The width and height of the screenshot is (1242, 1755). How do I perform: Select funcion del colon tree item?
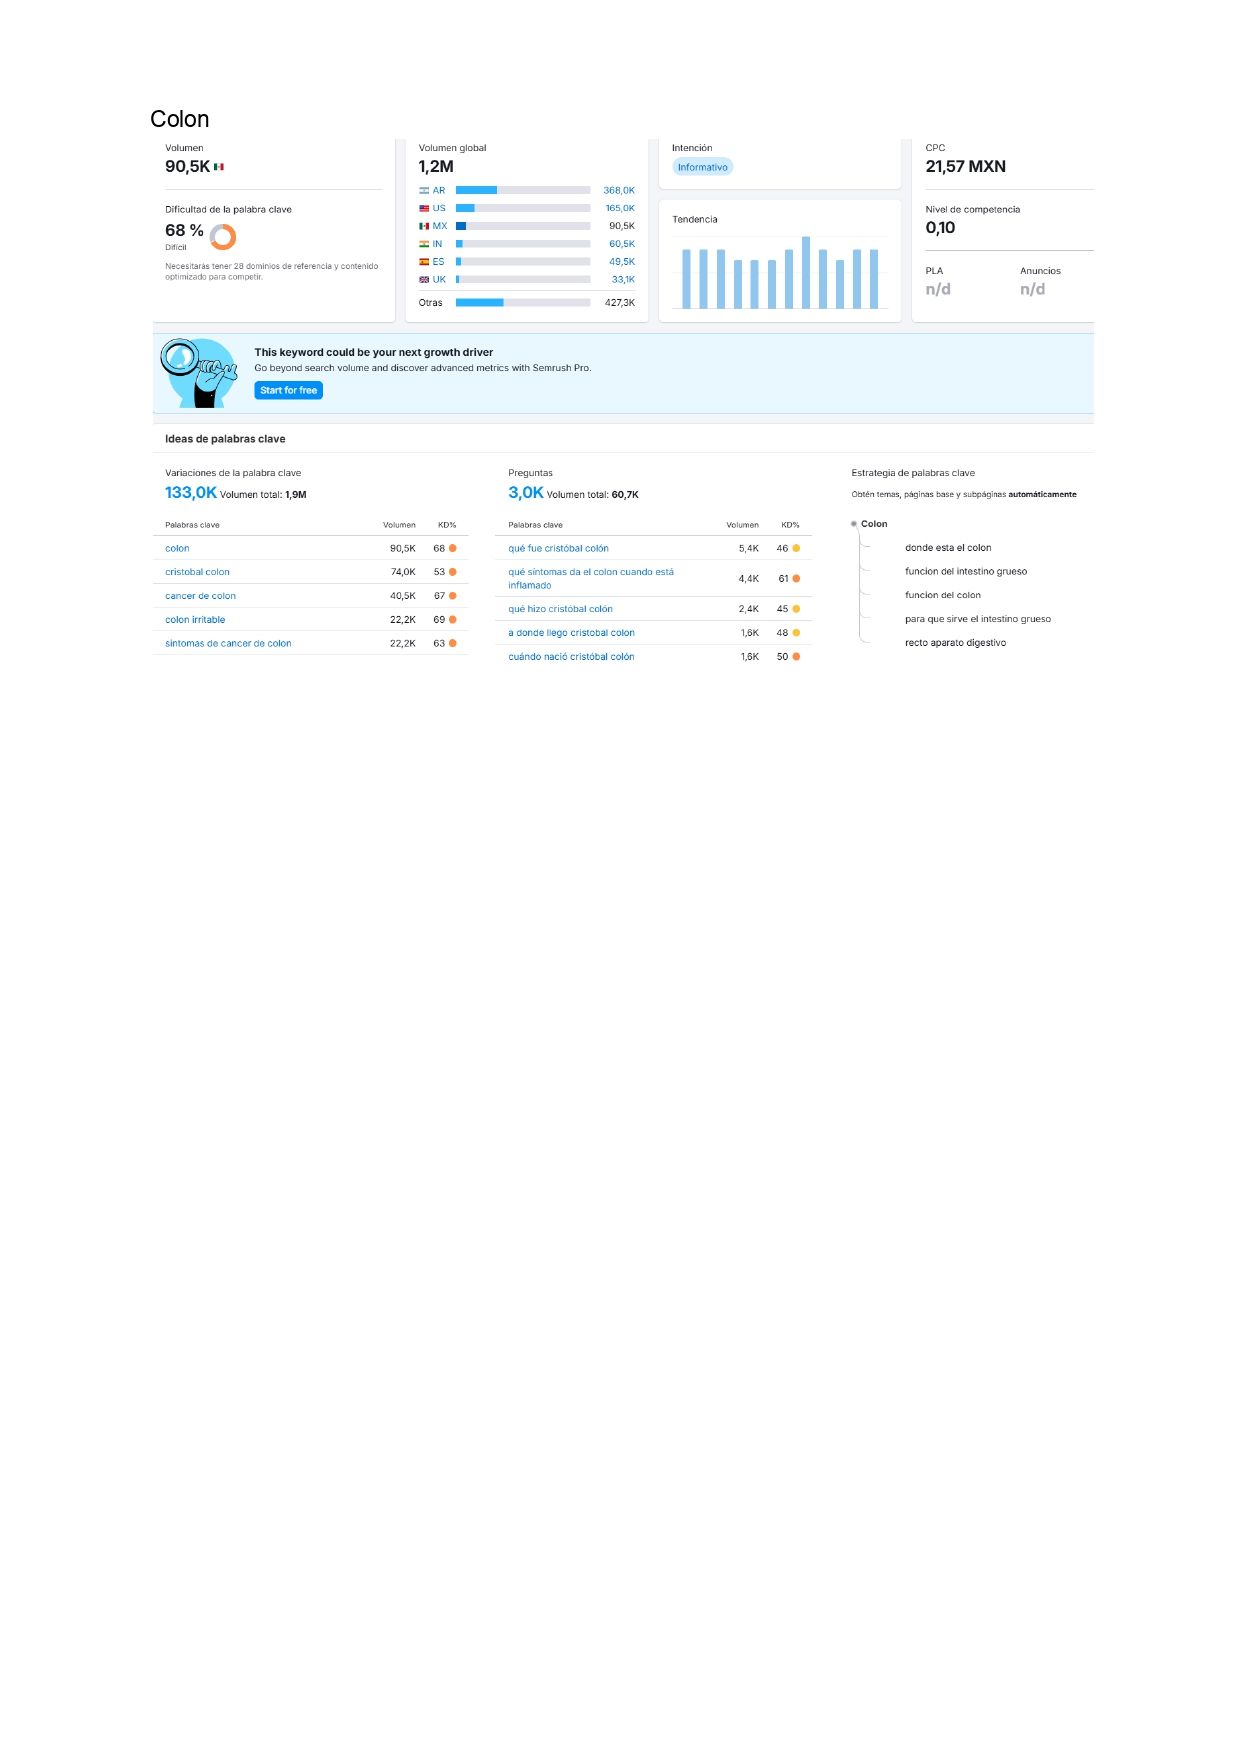click(x=943, y=595)
